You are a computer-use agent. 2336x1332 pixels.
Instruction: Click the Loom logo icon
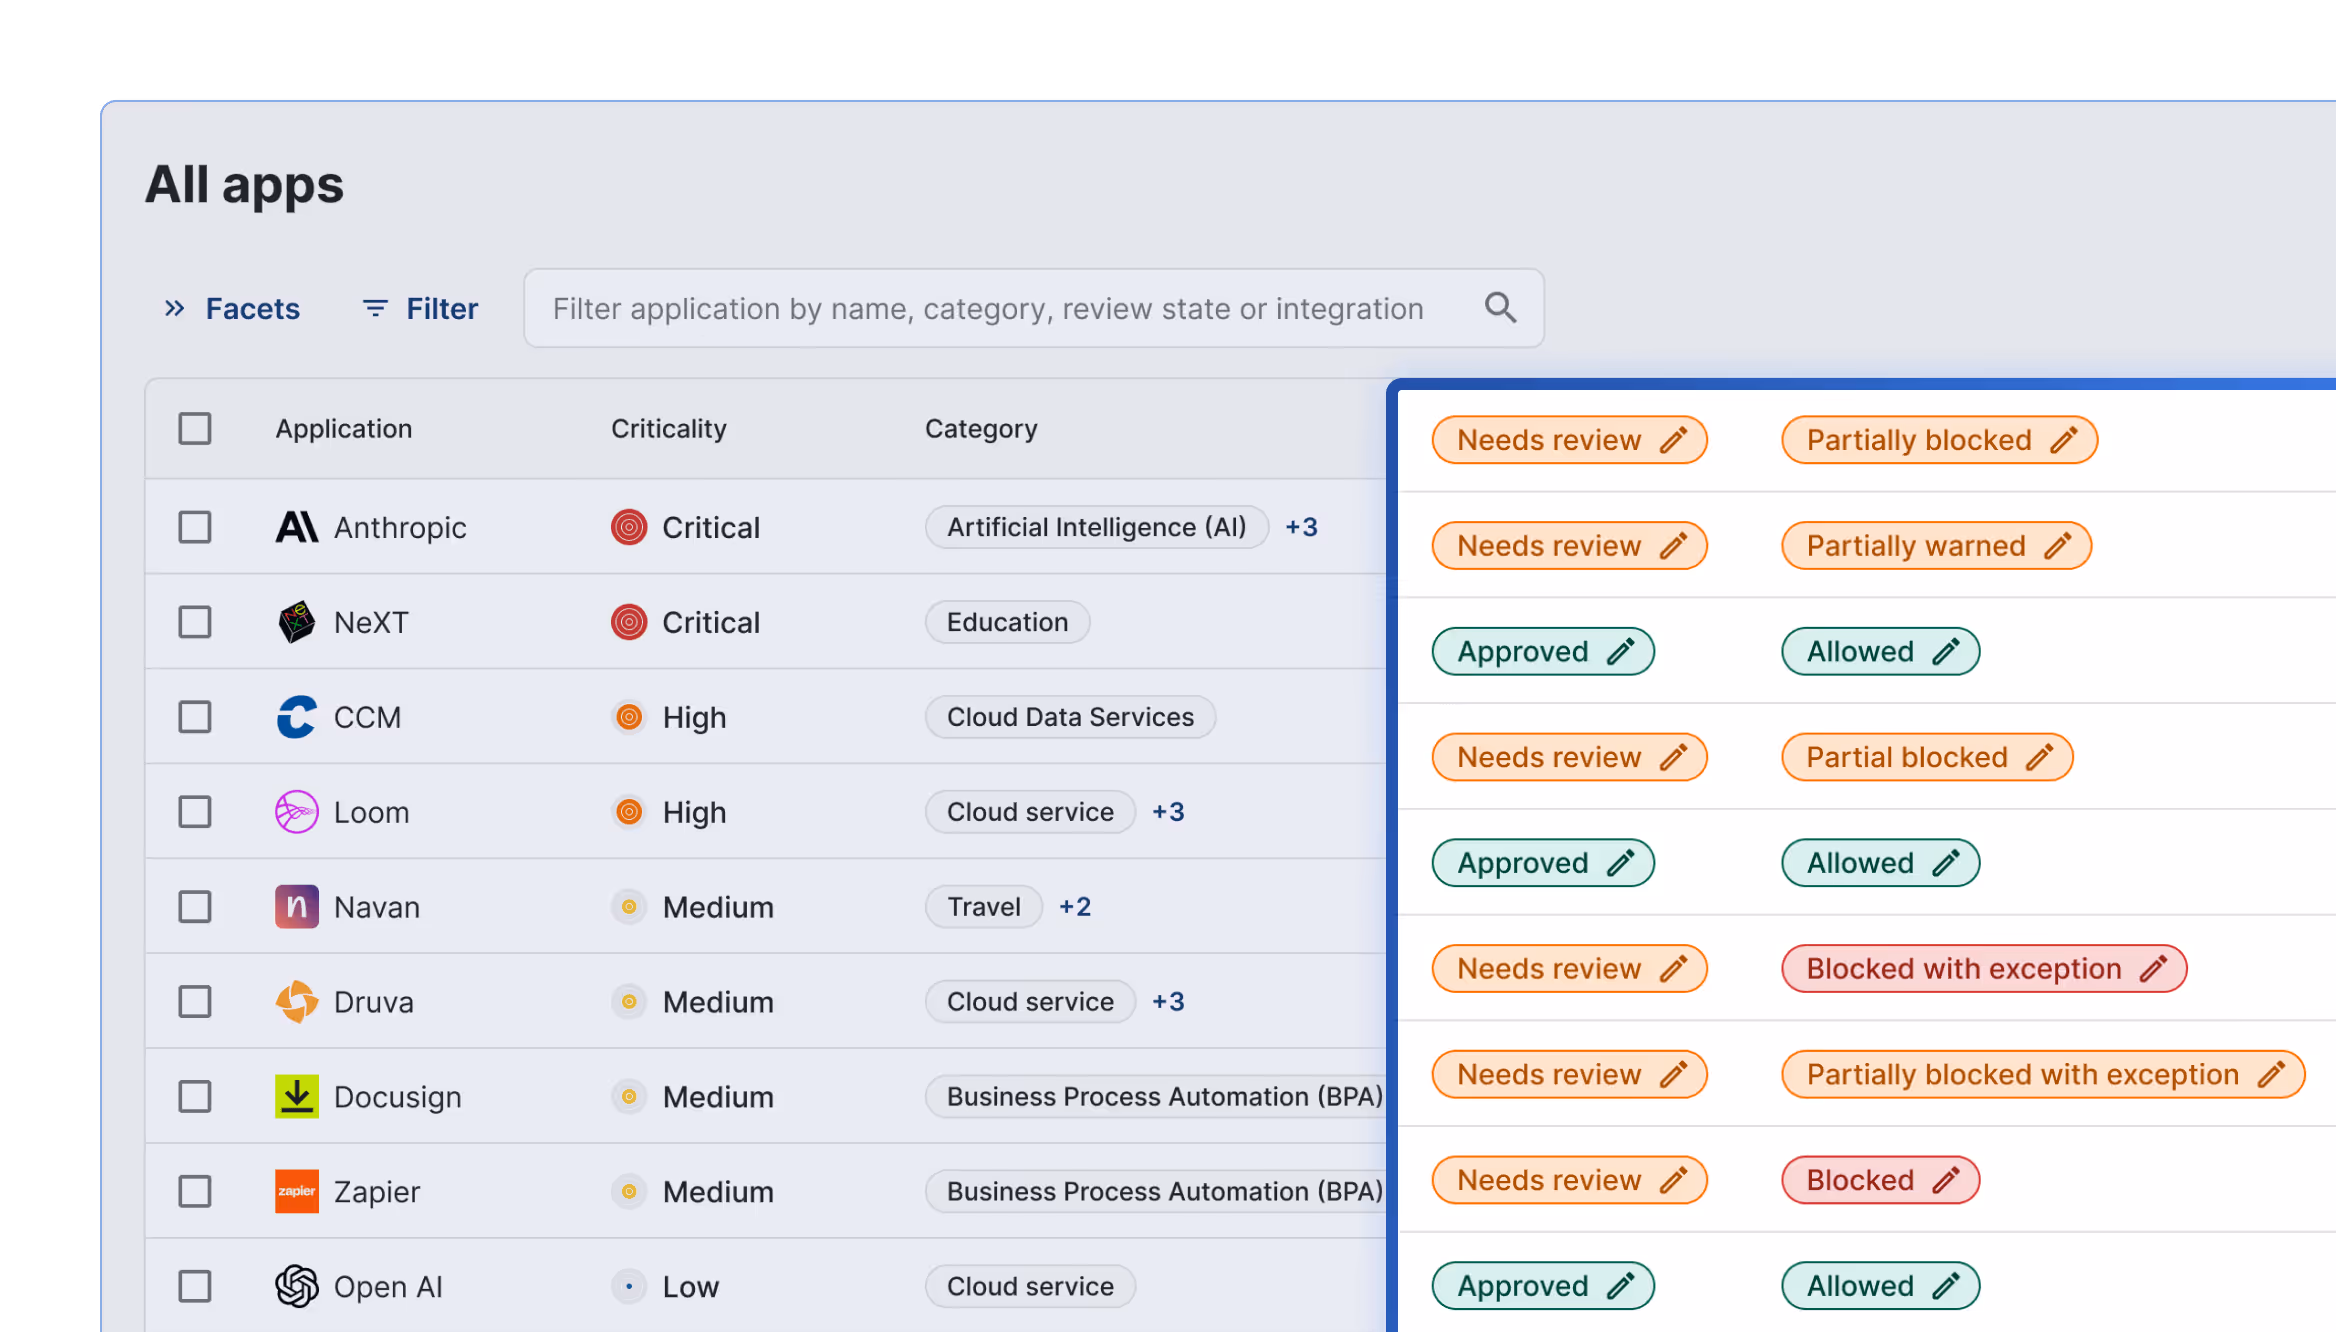(x=297, y=812)
